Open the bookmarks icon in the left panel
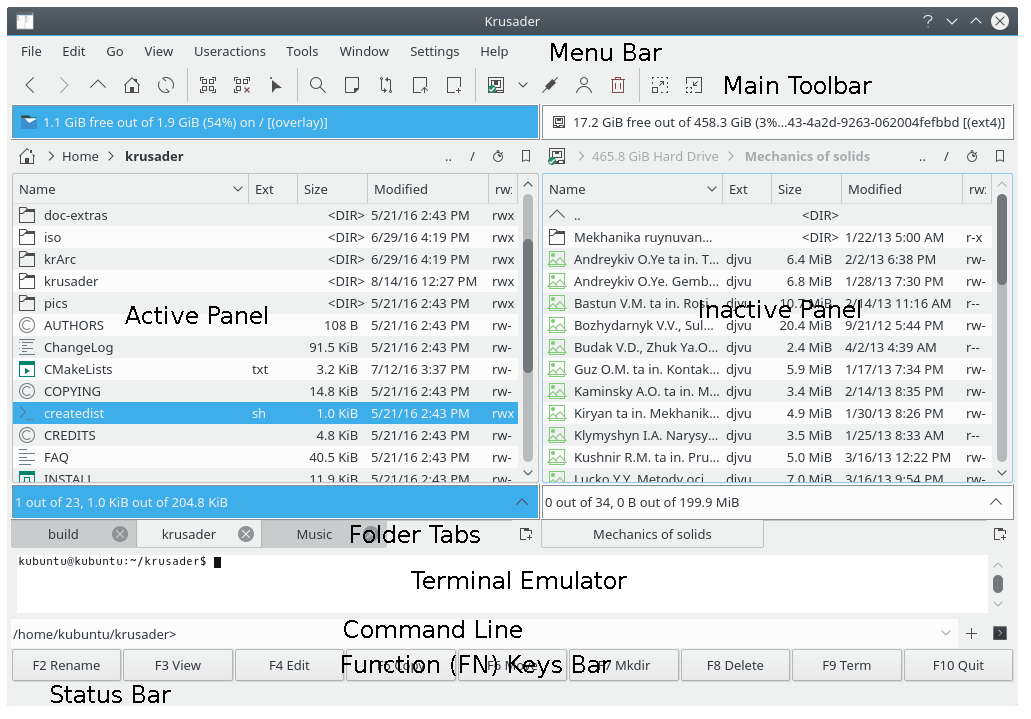Image resolution: width=1031 pixels, height=719 pixels. coord(526,157)
